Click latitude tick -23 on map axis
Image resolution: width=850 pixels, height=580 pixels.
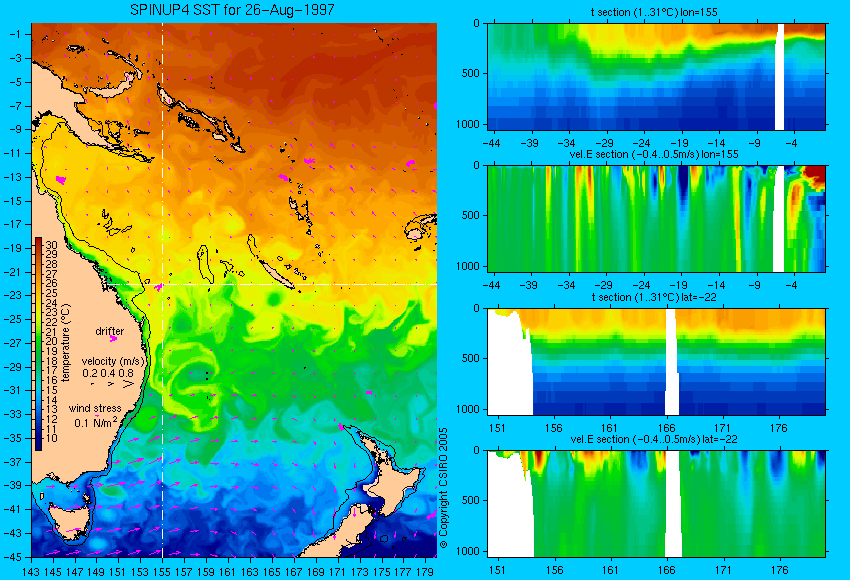(12, 295)
